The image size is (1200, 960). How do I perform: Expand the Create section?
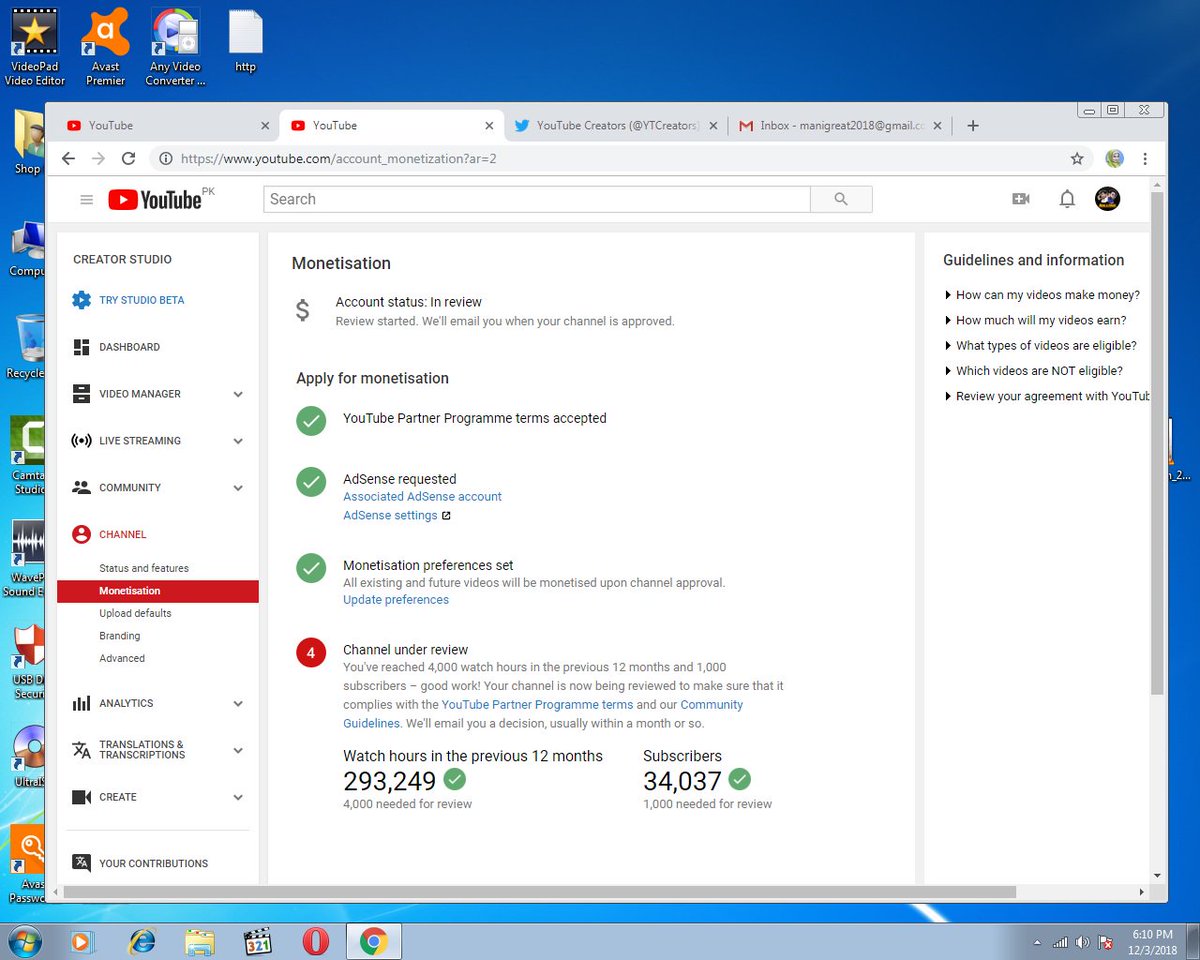[x=238, y=797]
